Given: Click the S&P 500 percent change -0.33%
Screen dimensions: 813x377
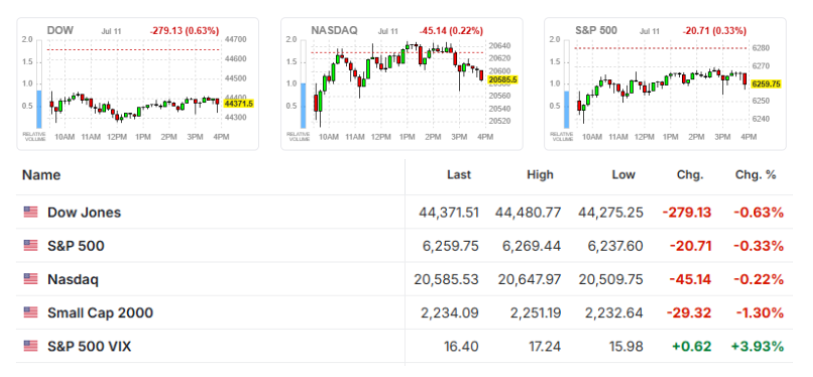Looking at the screenshot, I should (x=758, y=246).
